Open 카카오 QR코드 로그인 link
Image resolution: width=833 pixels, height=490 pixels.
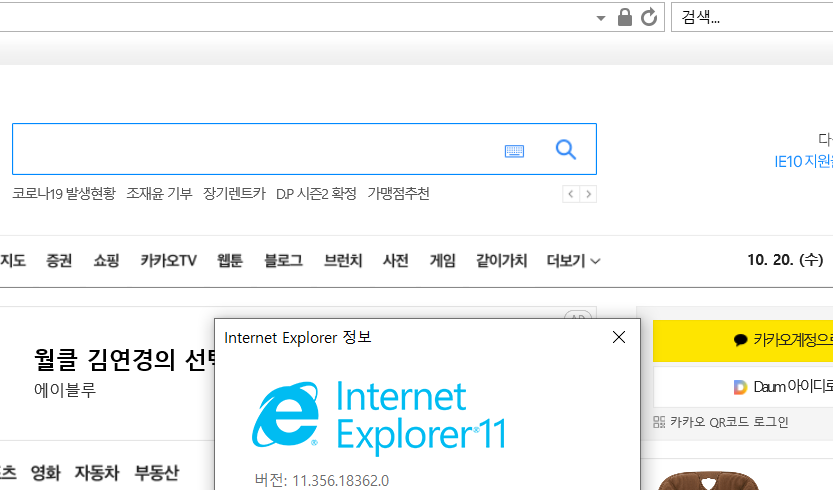click(721, 422)
